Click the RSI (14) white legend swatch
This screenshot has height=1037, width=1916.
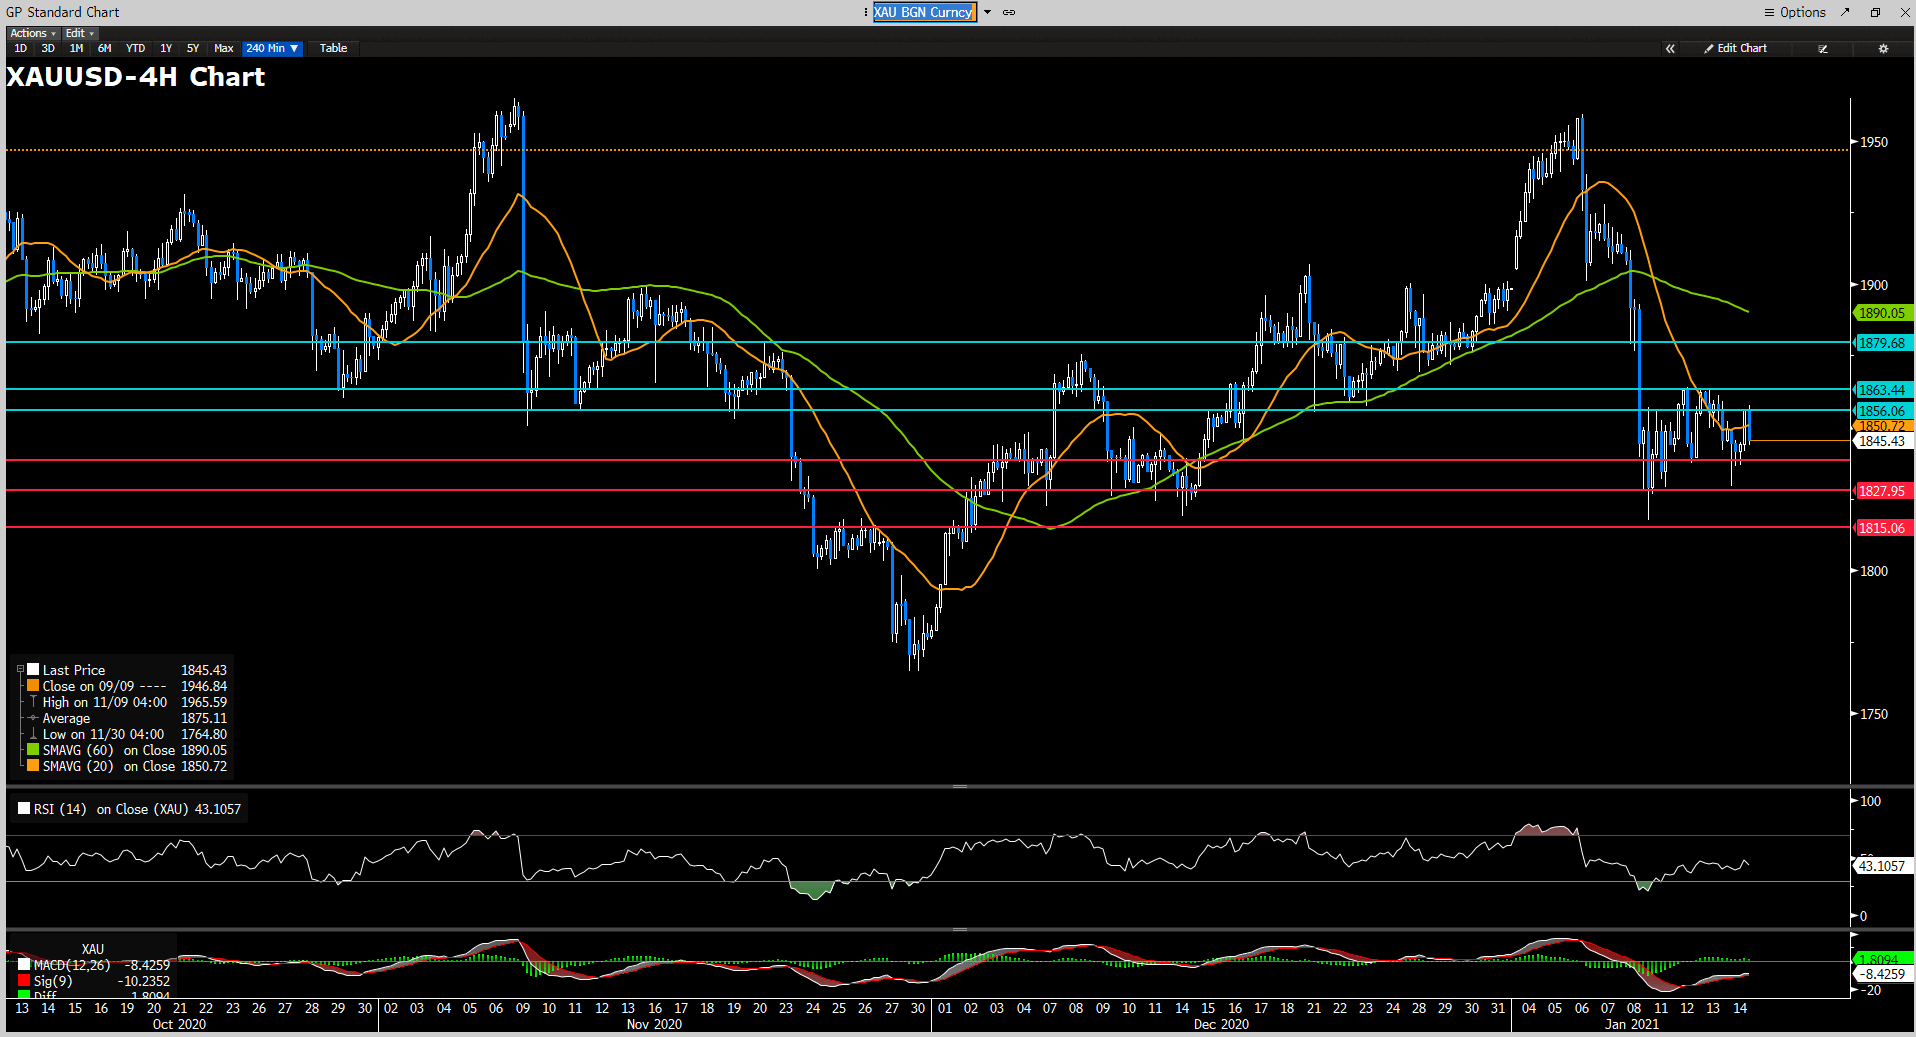(24, 808)
